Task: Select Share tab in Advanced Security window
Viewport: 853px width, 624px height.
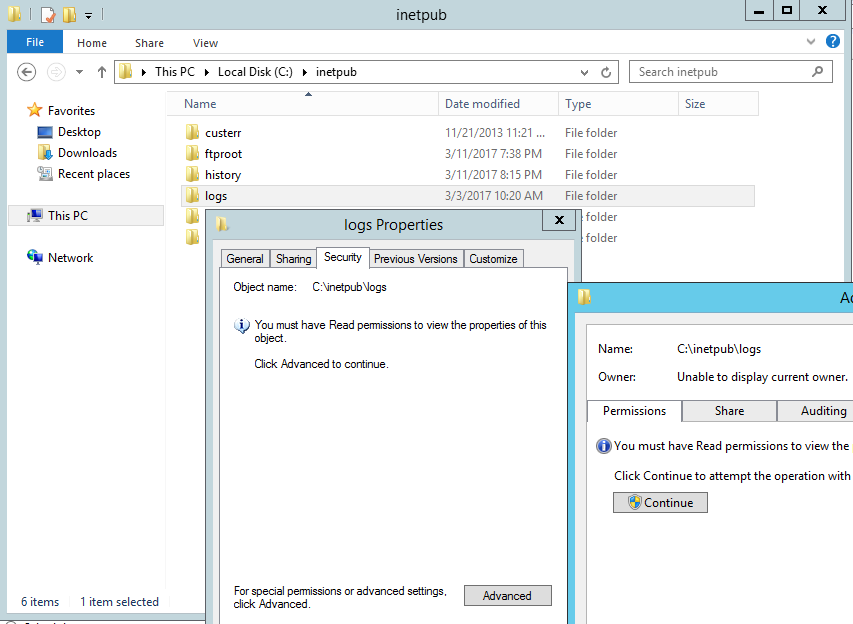Action: click(729, 411)
